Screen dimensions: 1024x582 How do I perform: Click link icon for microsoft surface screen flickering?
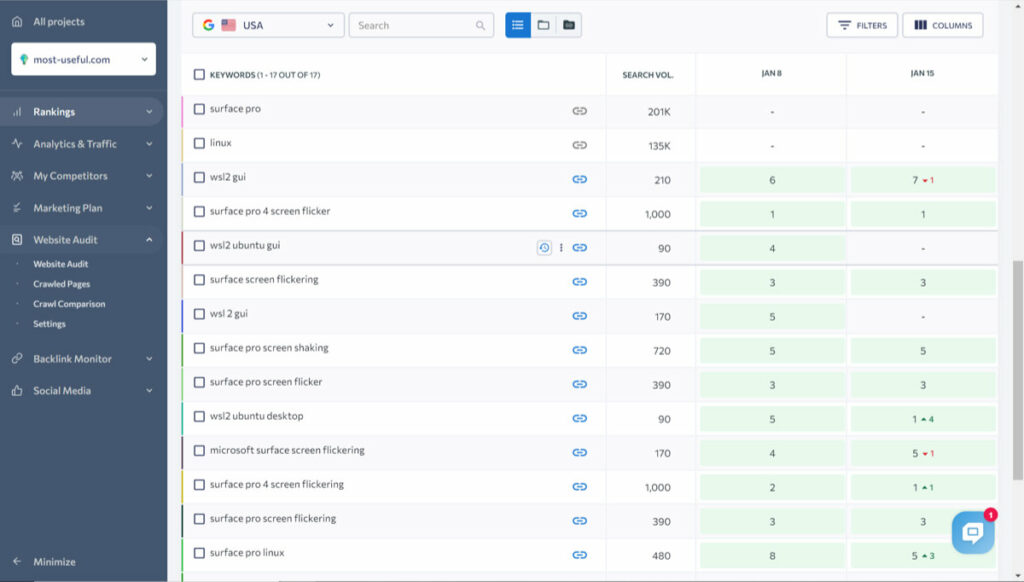coord(579,452)
